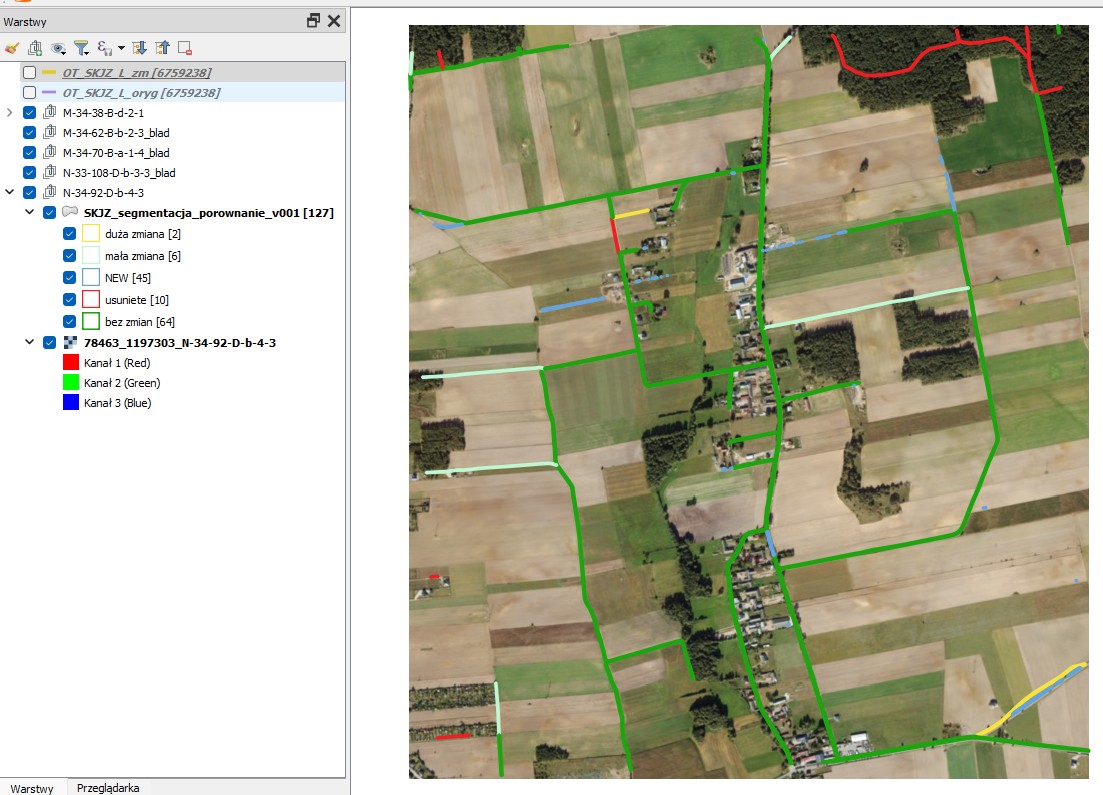Click the Expand All layers icon
Screen dimensions: 1103x795
coord(140,47)
